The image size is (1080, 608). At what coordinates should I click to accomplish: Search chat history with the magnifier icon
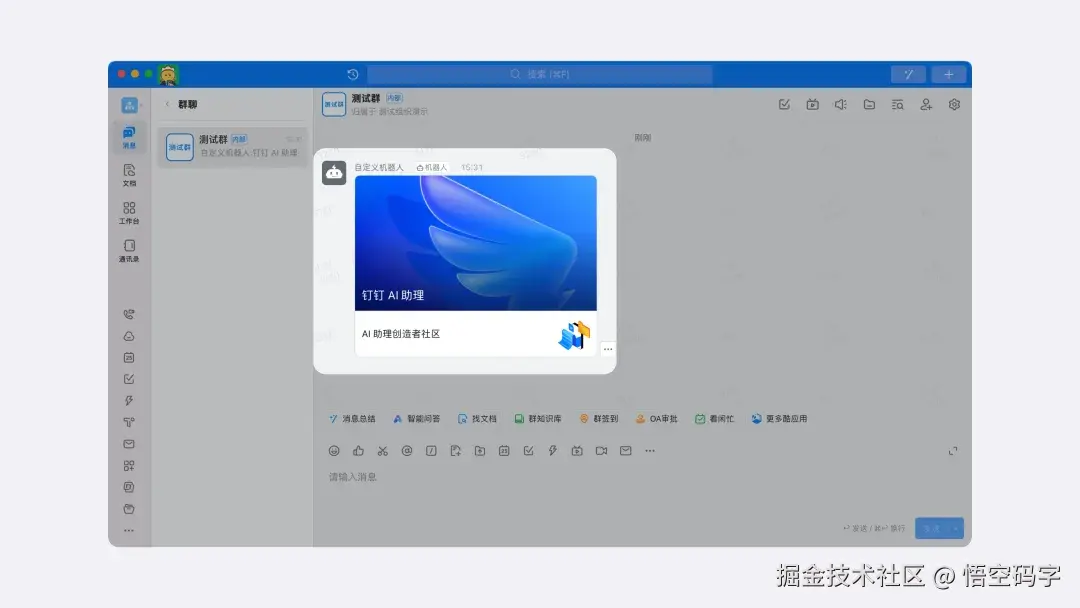(897, 103)
